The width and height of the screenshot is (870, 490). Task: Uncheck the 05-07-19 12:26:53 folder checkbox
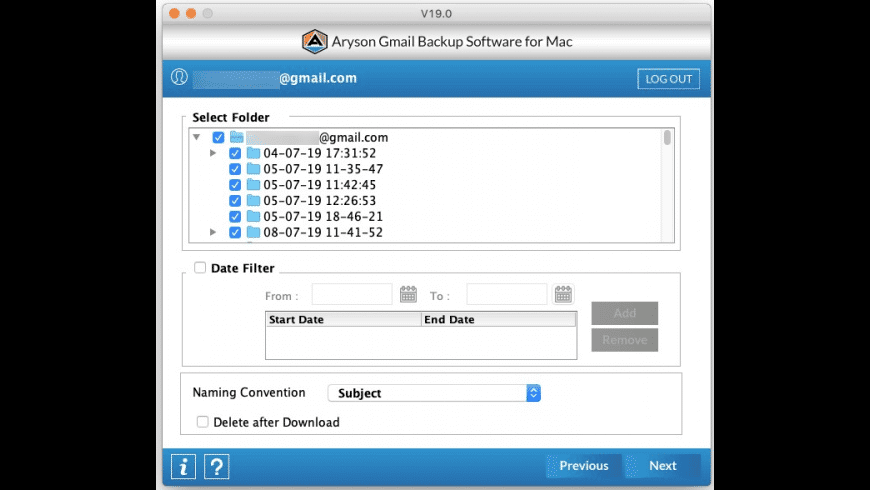coord(235,200)
